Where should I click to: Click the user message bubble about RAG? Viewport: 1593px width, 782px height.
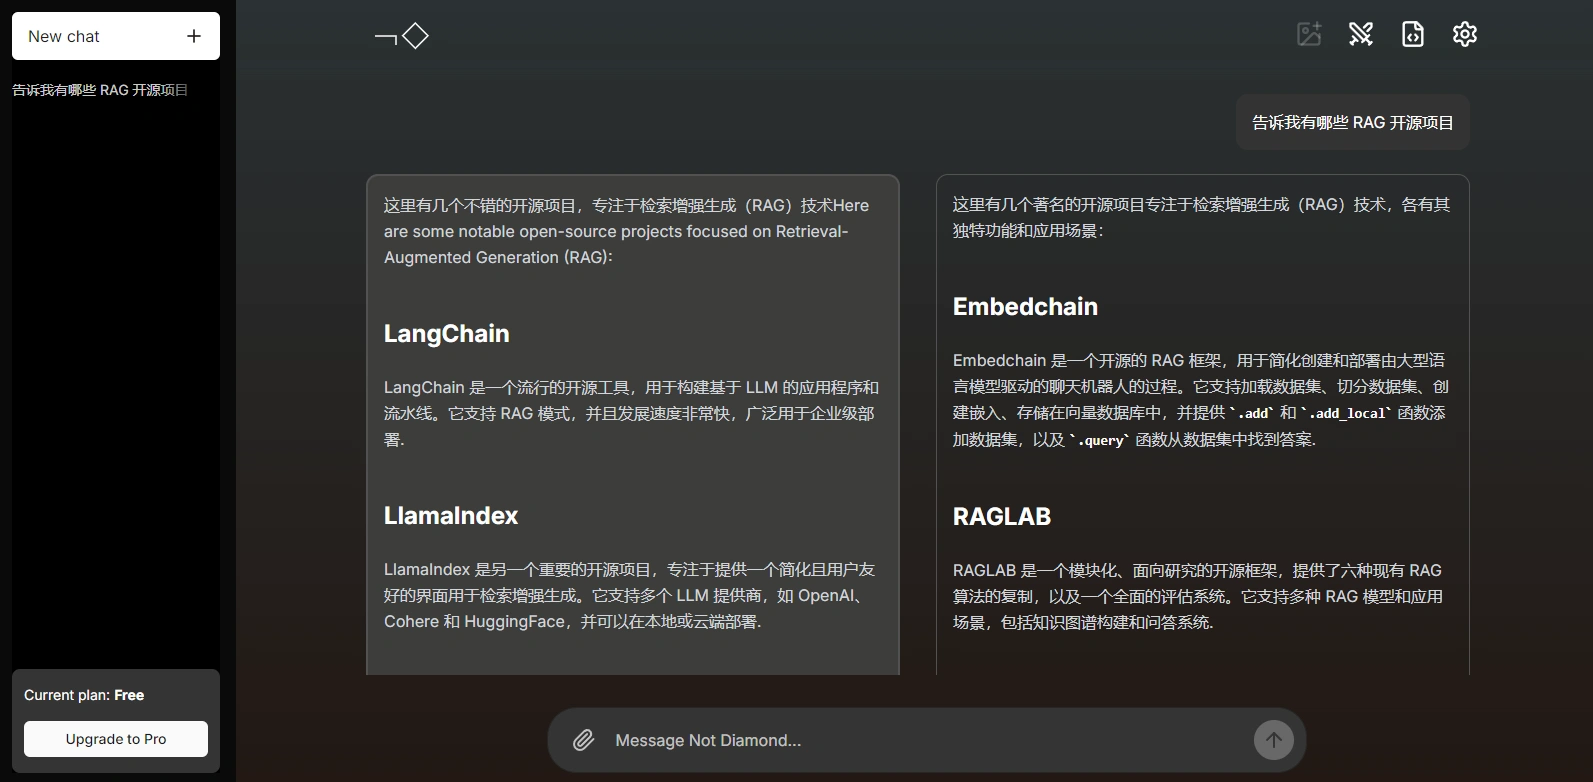[1353, 122]
